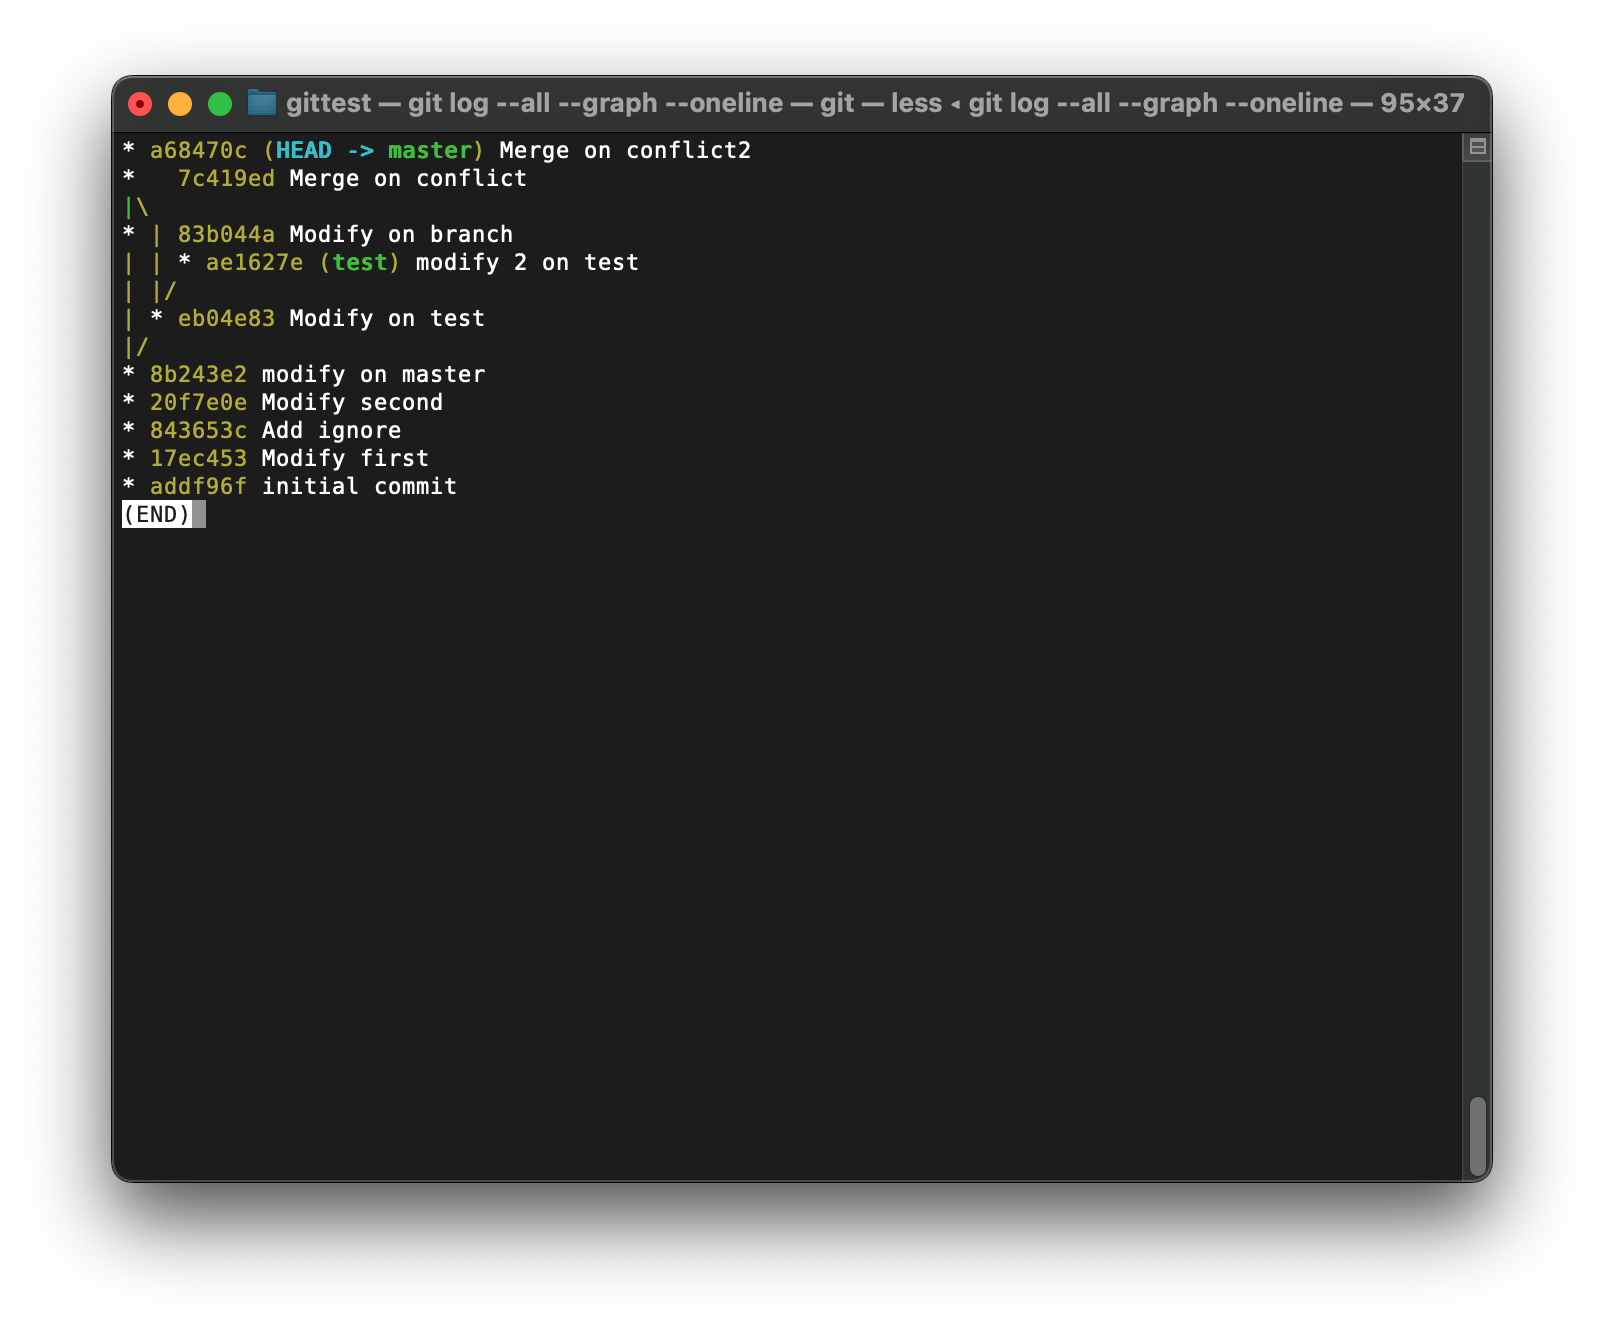Click the red close window button

click(x=140, y=104)
